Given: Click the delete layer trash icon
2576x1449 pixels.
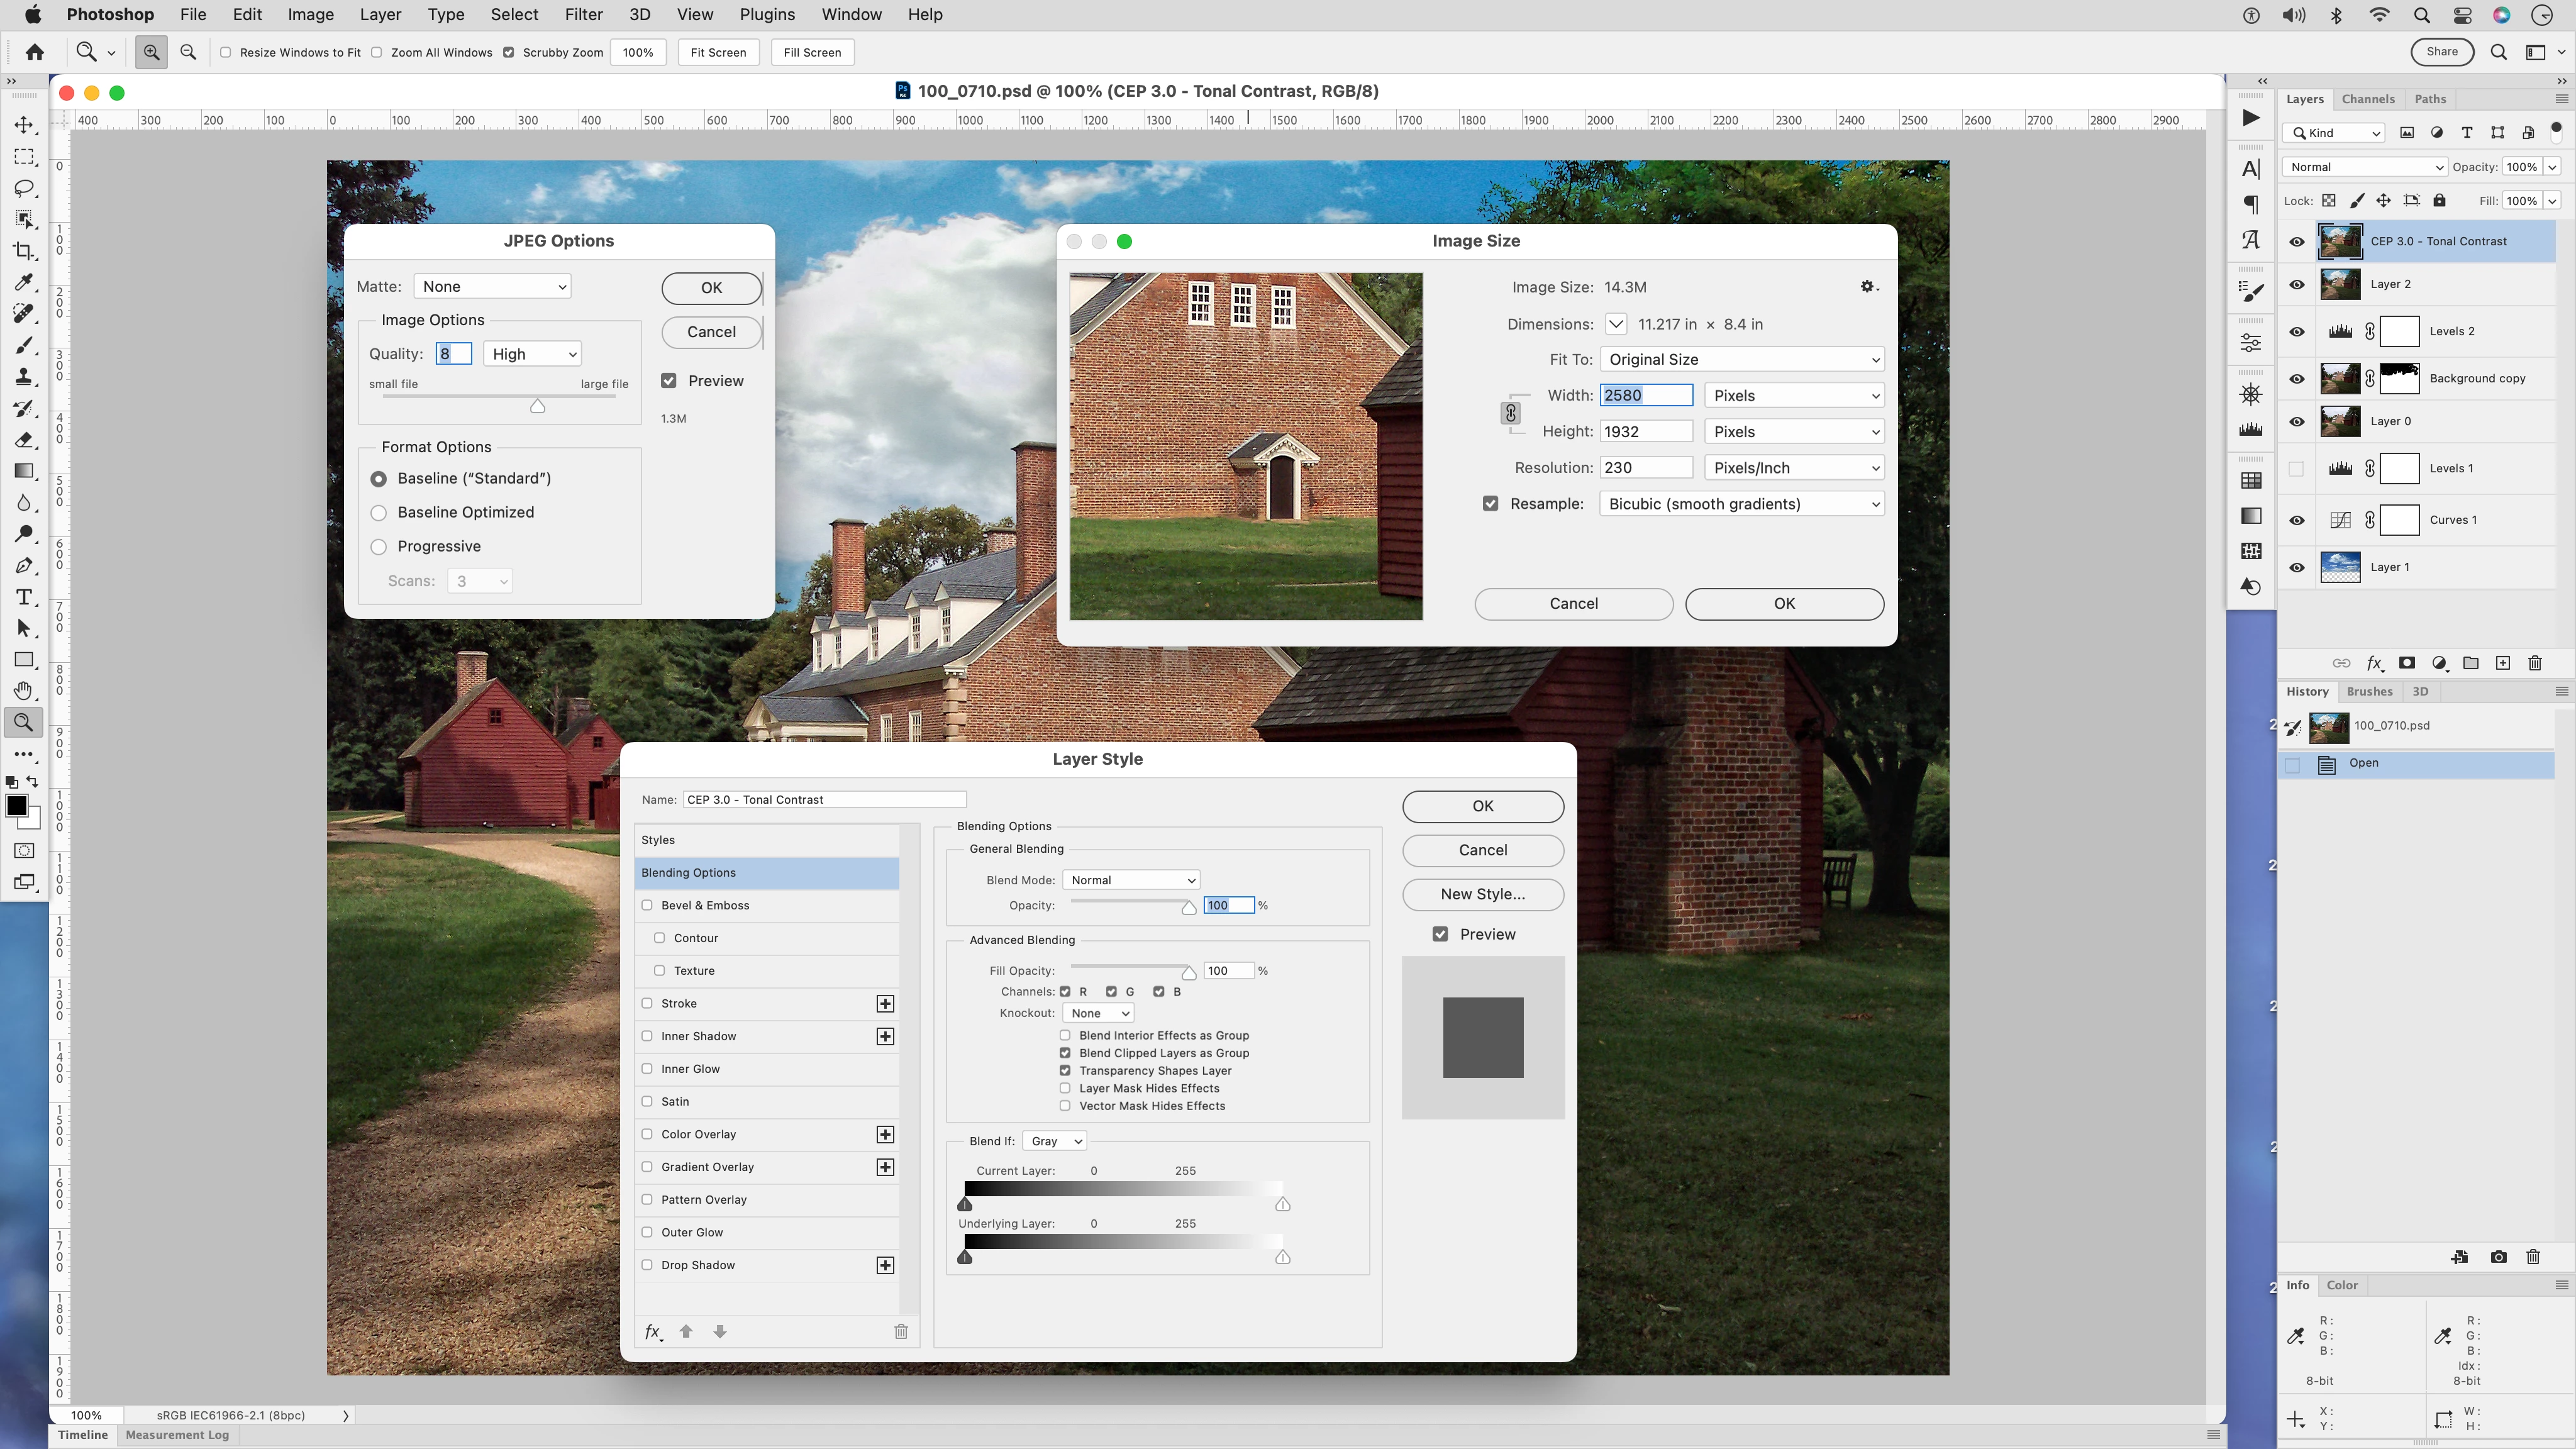Looking at the screenshot, I should point(2534,663).
